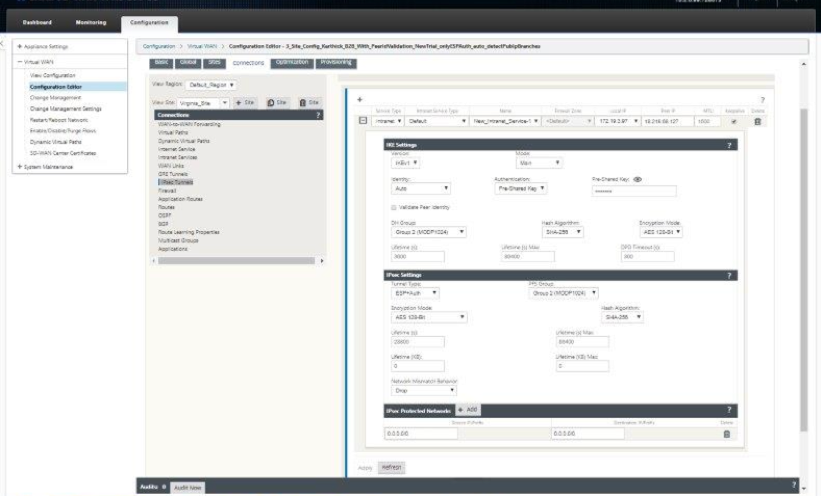Follow the Configuration breadcrumb link
The height and width of the screenshot is (496, 821).
[x=159, y=47]
